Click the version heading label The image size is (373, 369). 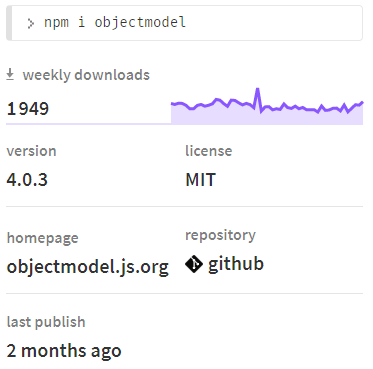[32, 151]
